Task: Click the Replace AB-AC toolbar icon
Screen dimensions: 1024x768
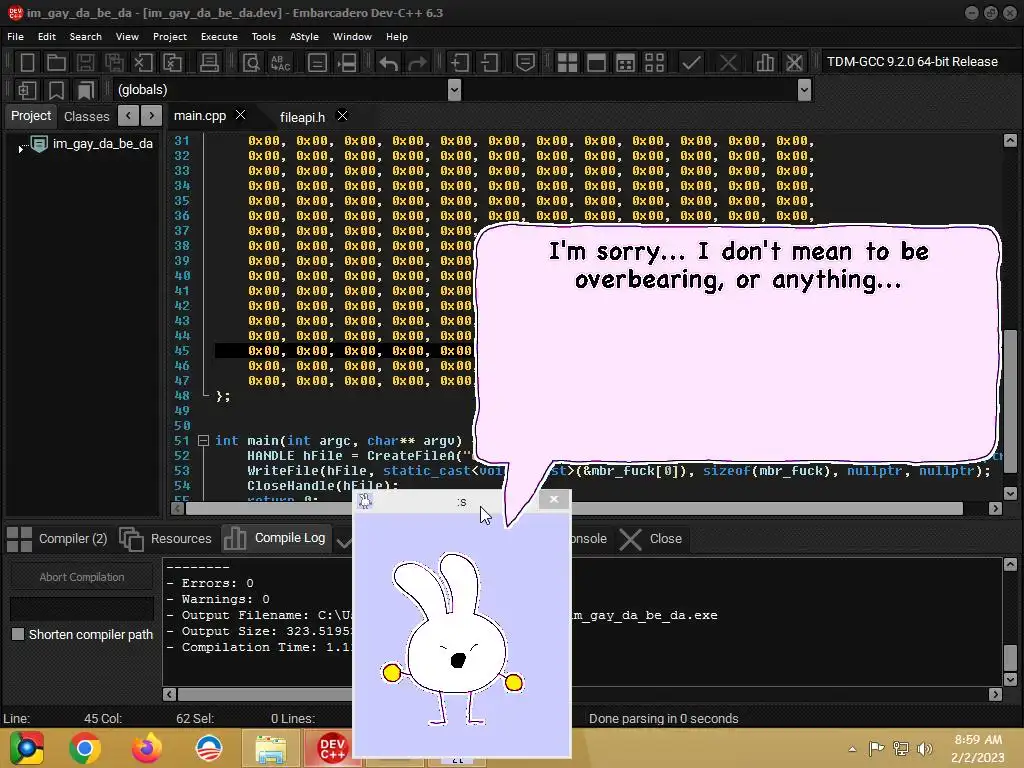Action: pos(280,63)
